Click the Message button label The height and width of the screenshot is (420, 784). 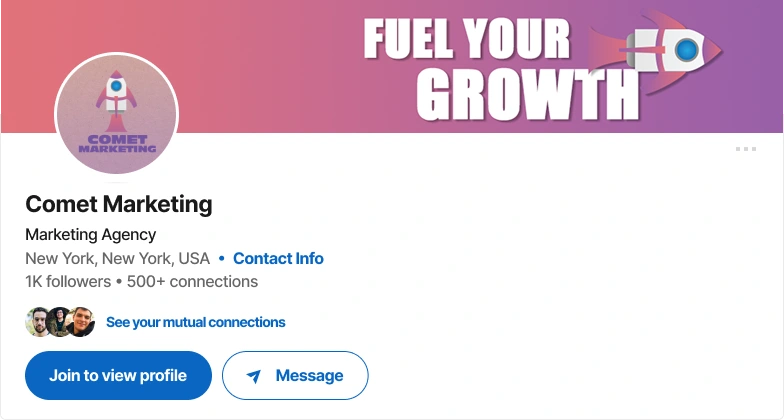(x=310, y=376)
